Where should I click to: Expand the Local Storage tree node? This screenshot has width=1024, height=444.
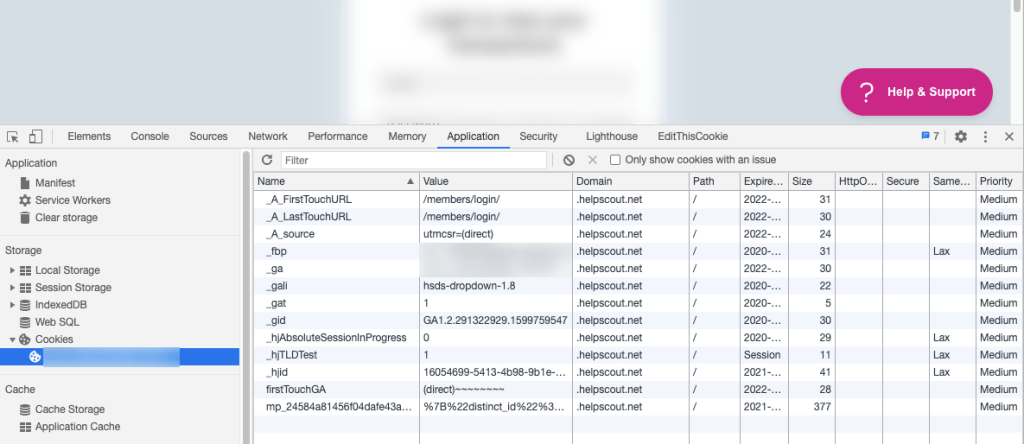pos(12,270)
